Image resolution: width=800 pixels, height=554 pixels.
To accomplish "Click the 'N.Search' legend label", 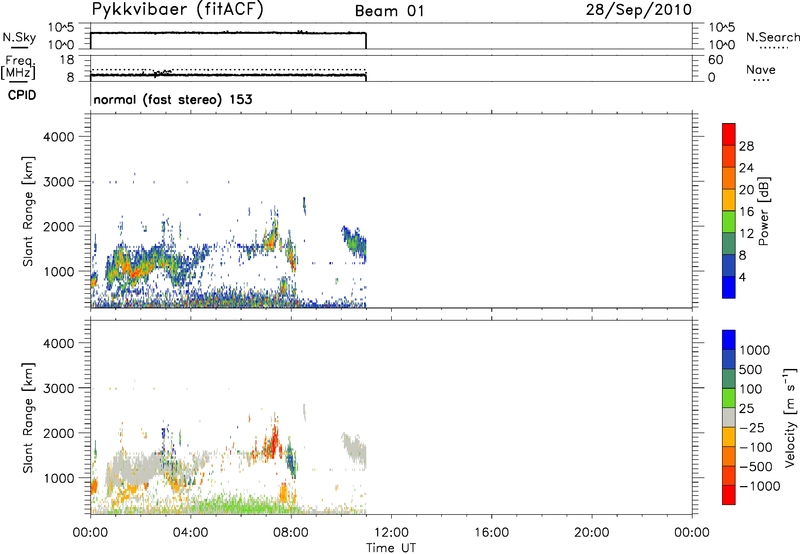I will 772,37.
